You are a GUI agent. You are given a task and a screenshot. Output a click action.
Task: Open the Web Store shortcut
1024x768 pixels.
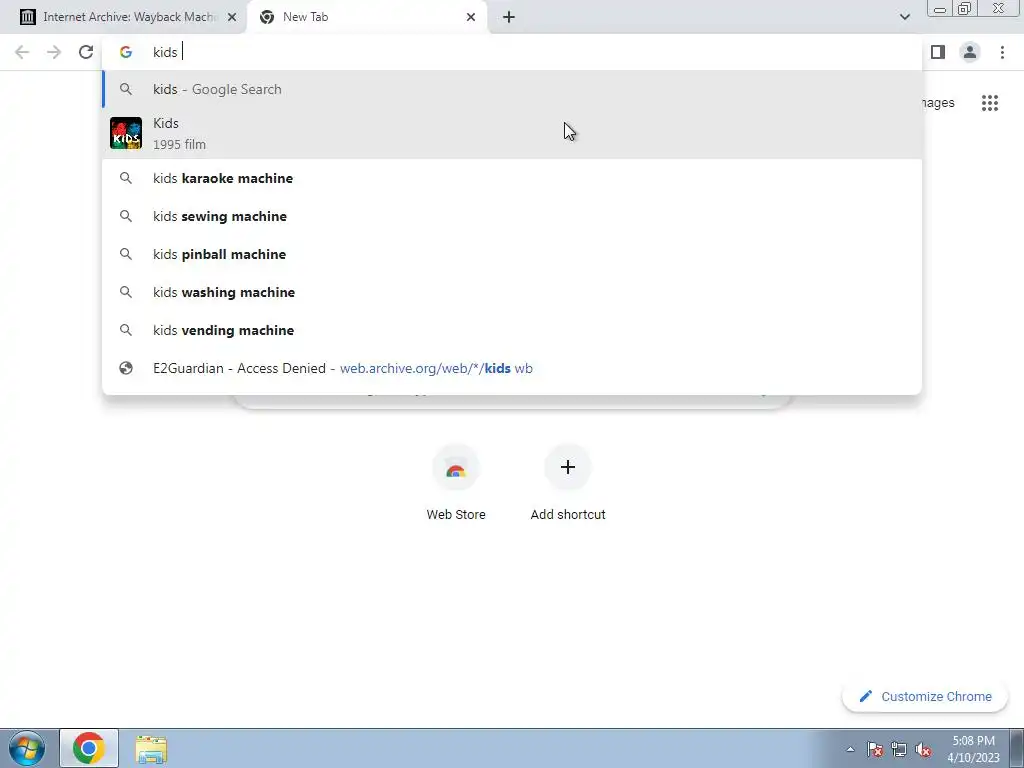456,483
